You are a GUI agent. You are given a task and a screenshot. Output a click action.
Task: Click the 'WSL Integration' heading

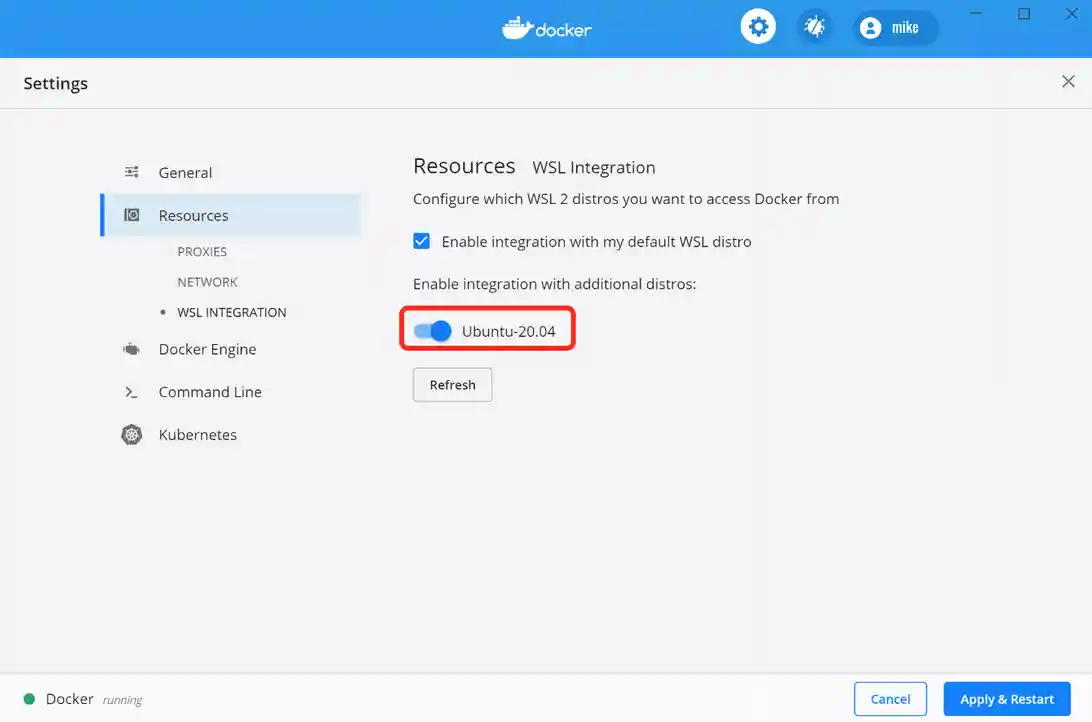593,168
